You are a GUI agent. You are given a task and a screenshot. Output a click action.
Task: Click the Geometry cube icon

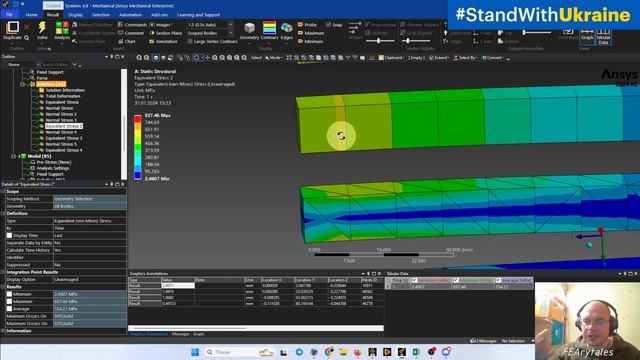pyautogui.click(x=249, y=28)
